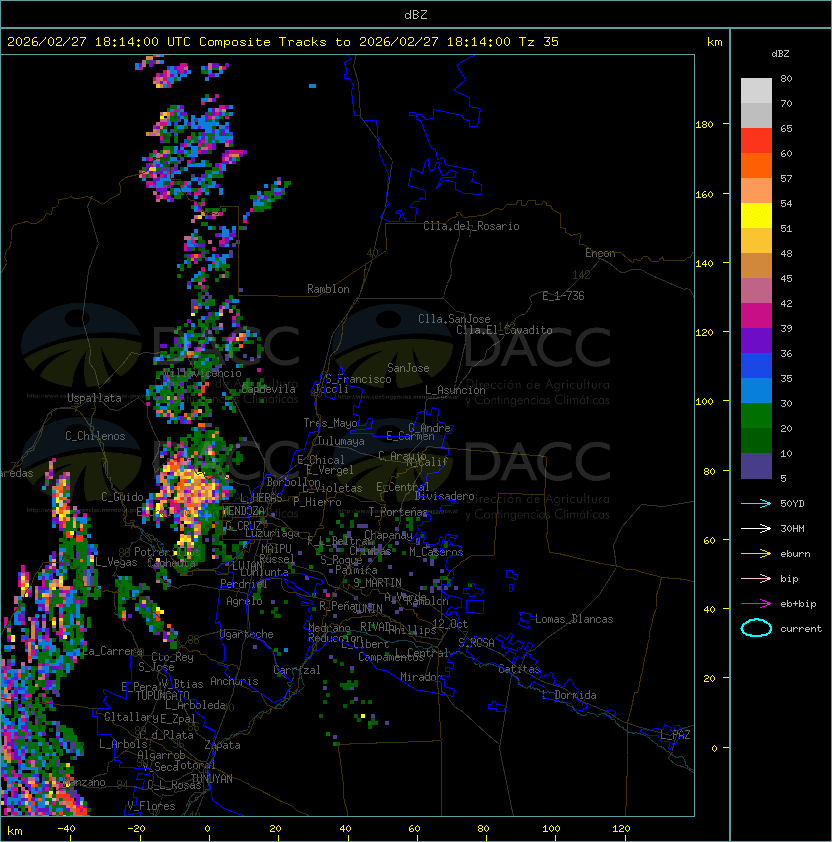
Task: Click the Clla.SanJose label
Action: point(454,319)
